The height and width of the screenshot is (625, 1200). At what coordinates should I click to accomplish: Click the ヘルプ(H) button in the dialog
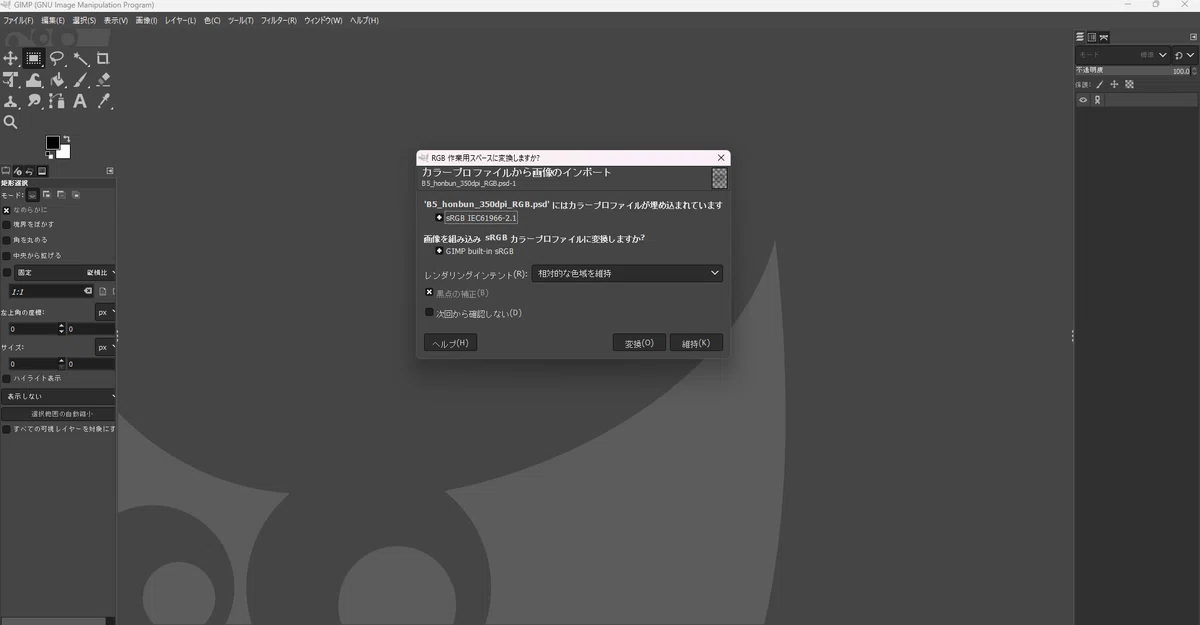(450, 343)
